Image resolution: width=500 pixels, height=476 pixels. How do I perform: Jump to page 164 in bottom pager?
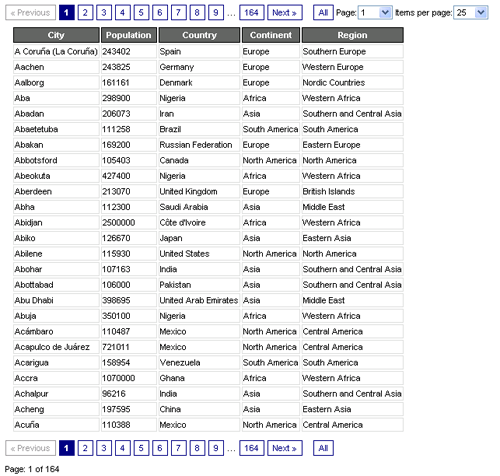click(251, 448)
